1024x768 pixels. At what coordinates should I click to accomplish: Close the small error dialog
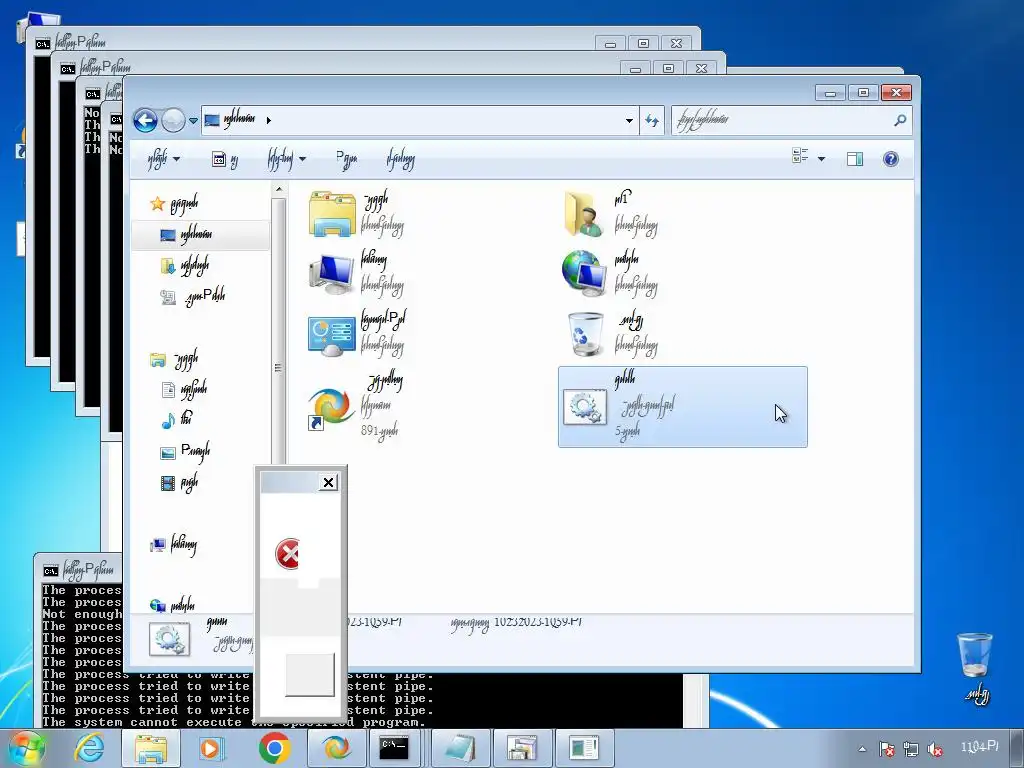(x=328, y=483)
